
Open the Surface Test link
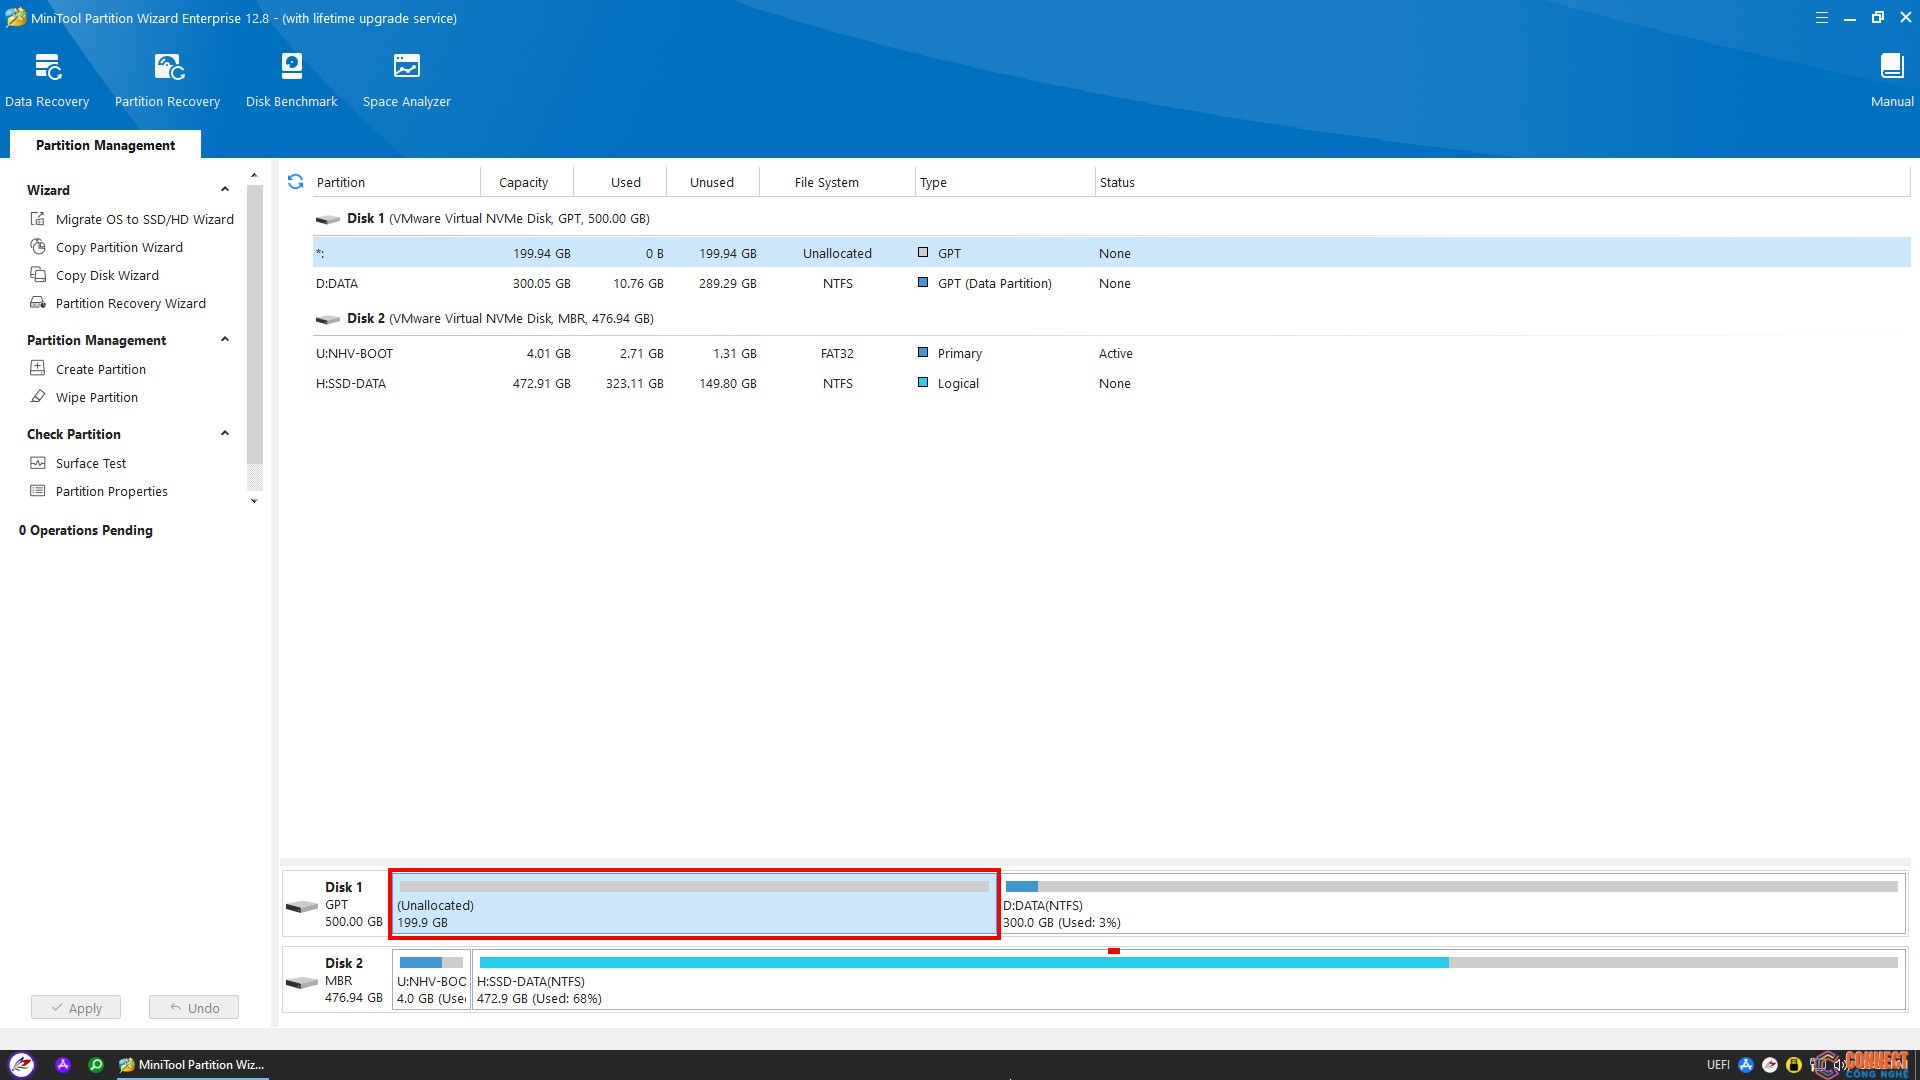[91, 463]
